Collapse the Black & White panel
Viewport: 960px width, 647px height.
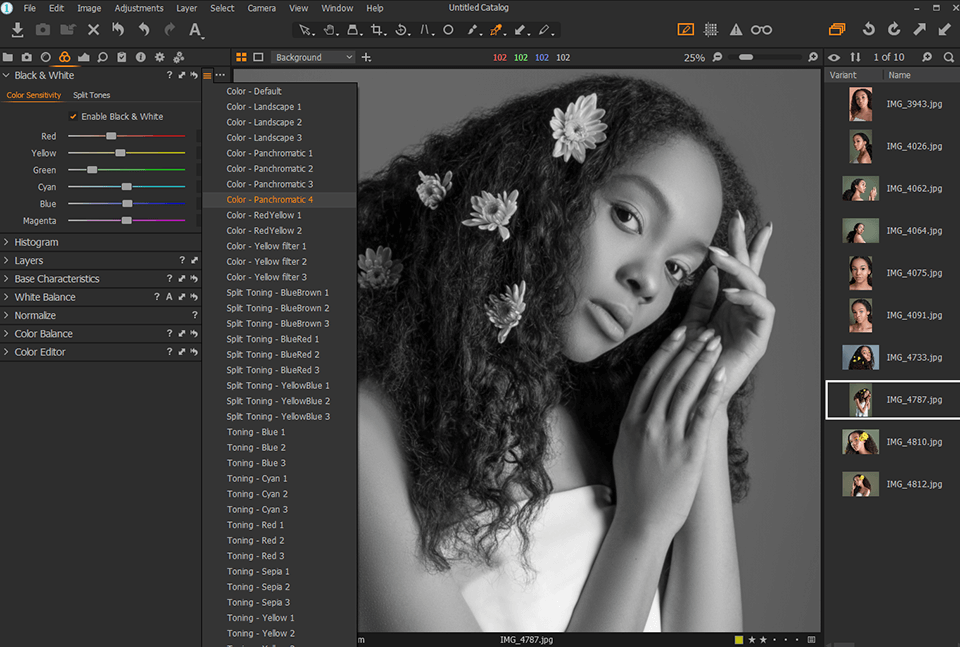click(x=8, y=74)
